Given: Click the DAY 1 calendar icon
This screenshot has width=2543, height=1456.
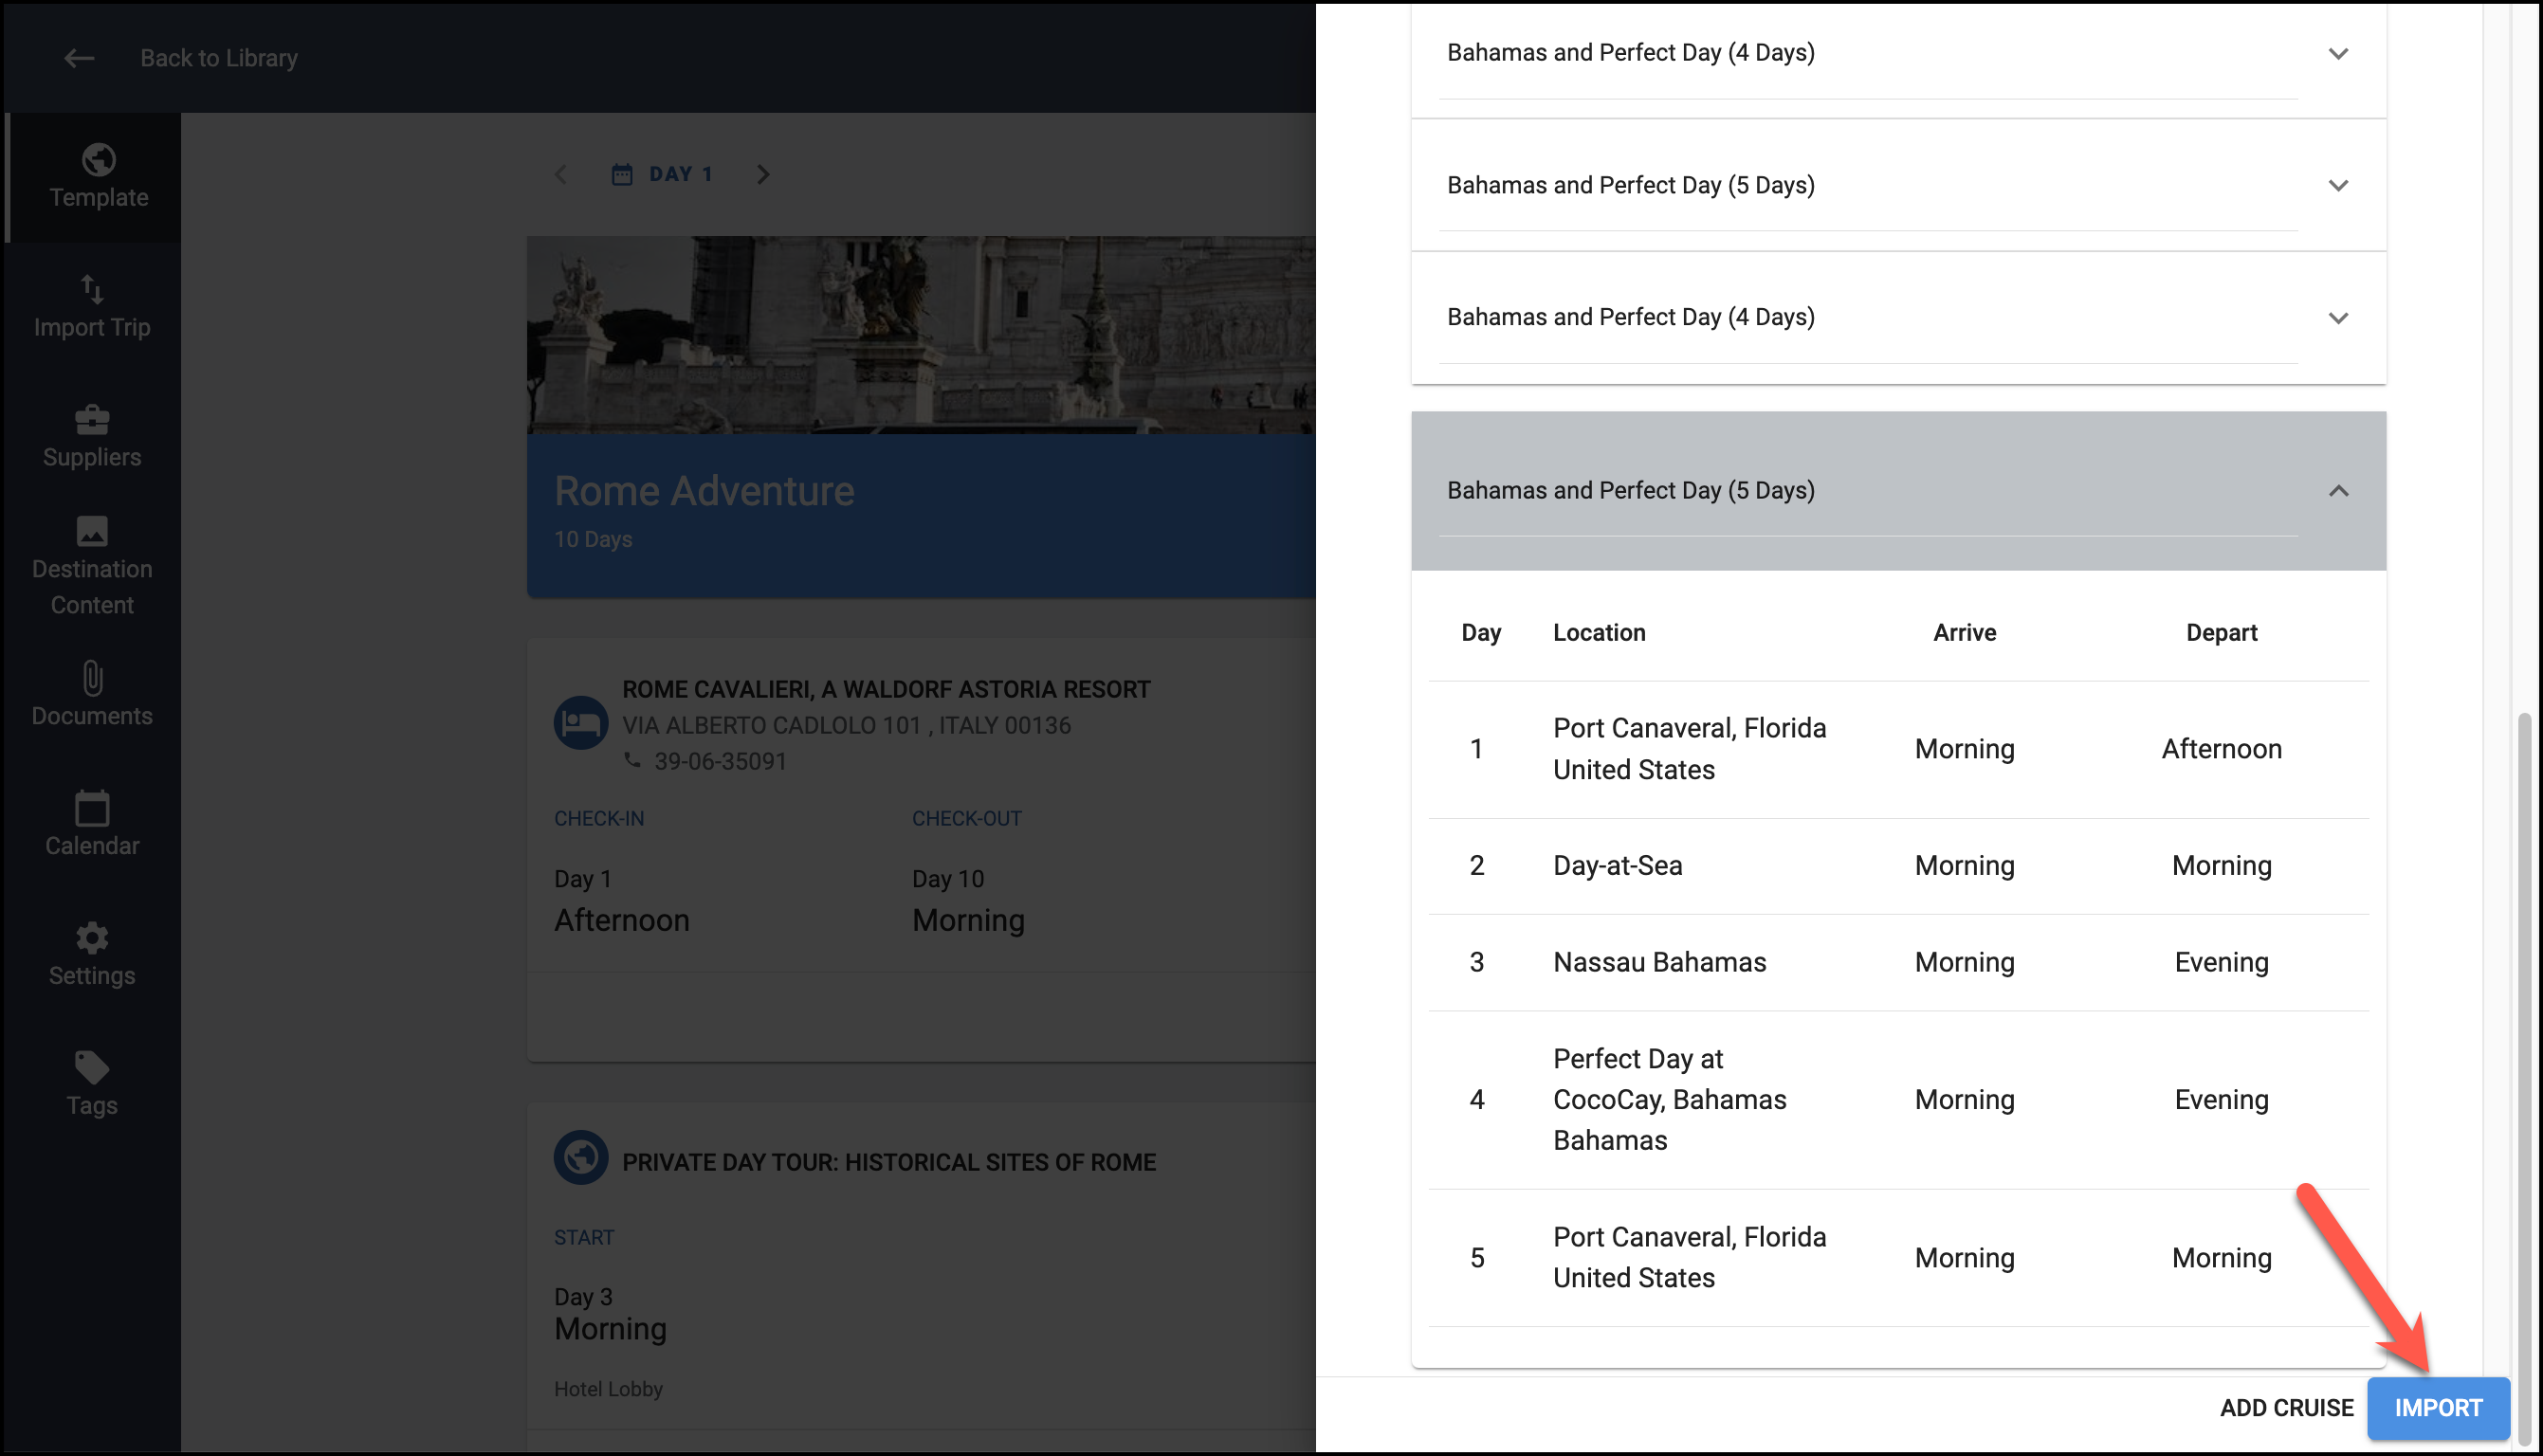Looking at the screenshot, I should click(622, 174).
